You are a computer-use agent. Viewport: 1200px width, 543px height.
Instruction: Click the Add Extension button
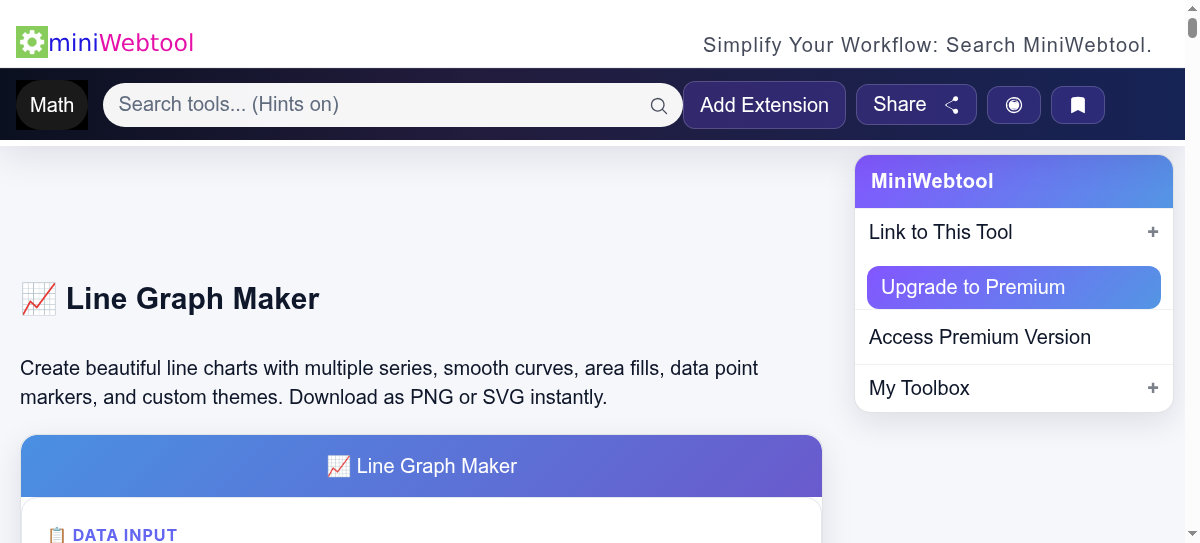(x=764, y=105)
